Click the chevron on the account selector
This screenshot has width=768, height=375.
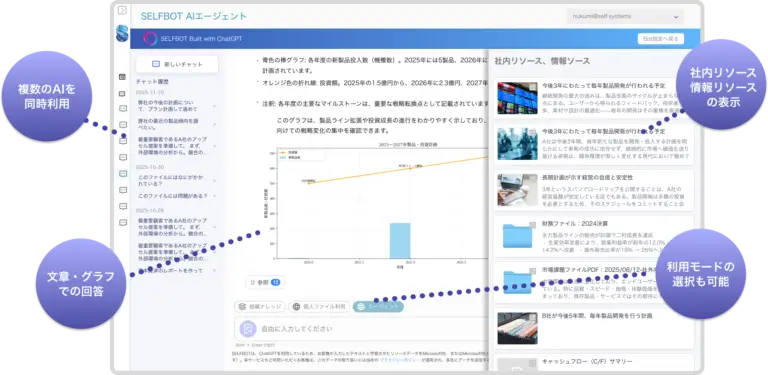coord(676,17)
